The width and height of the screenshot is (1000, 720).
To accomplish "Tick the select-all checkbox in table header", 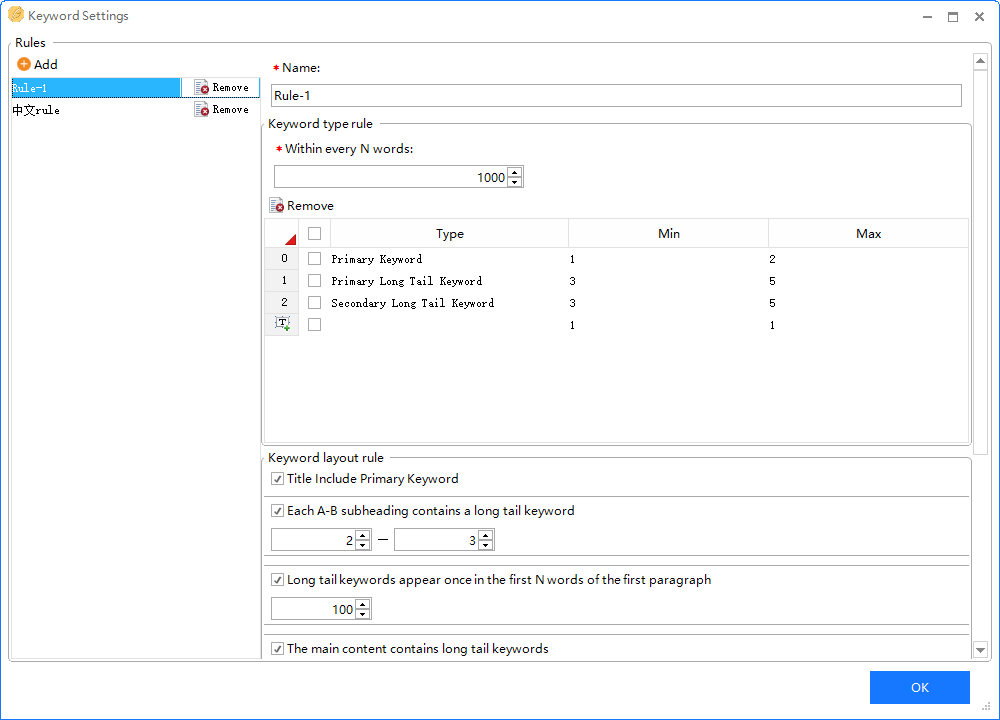I will coord(314,234).
